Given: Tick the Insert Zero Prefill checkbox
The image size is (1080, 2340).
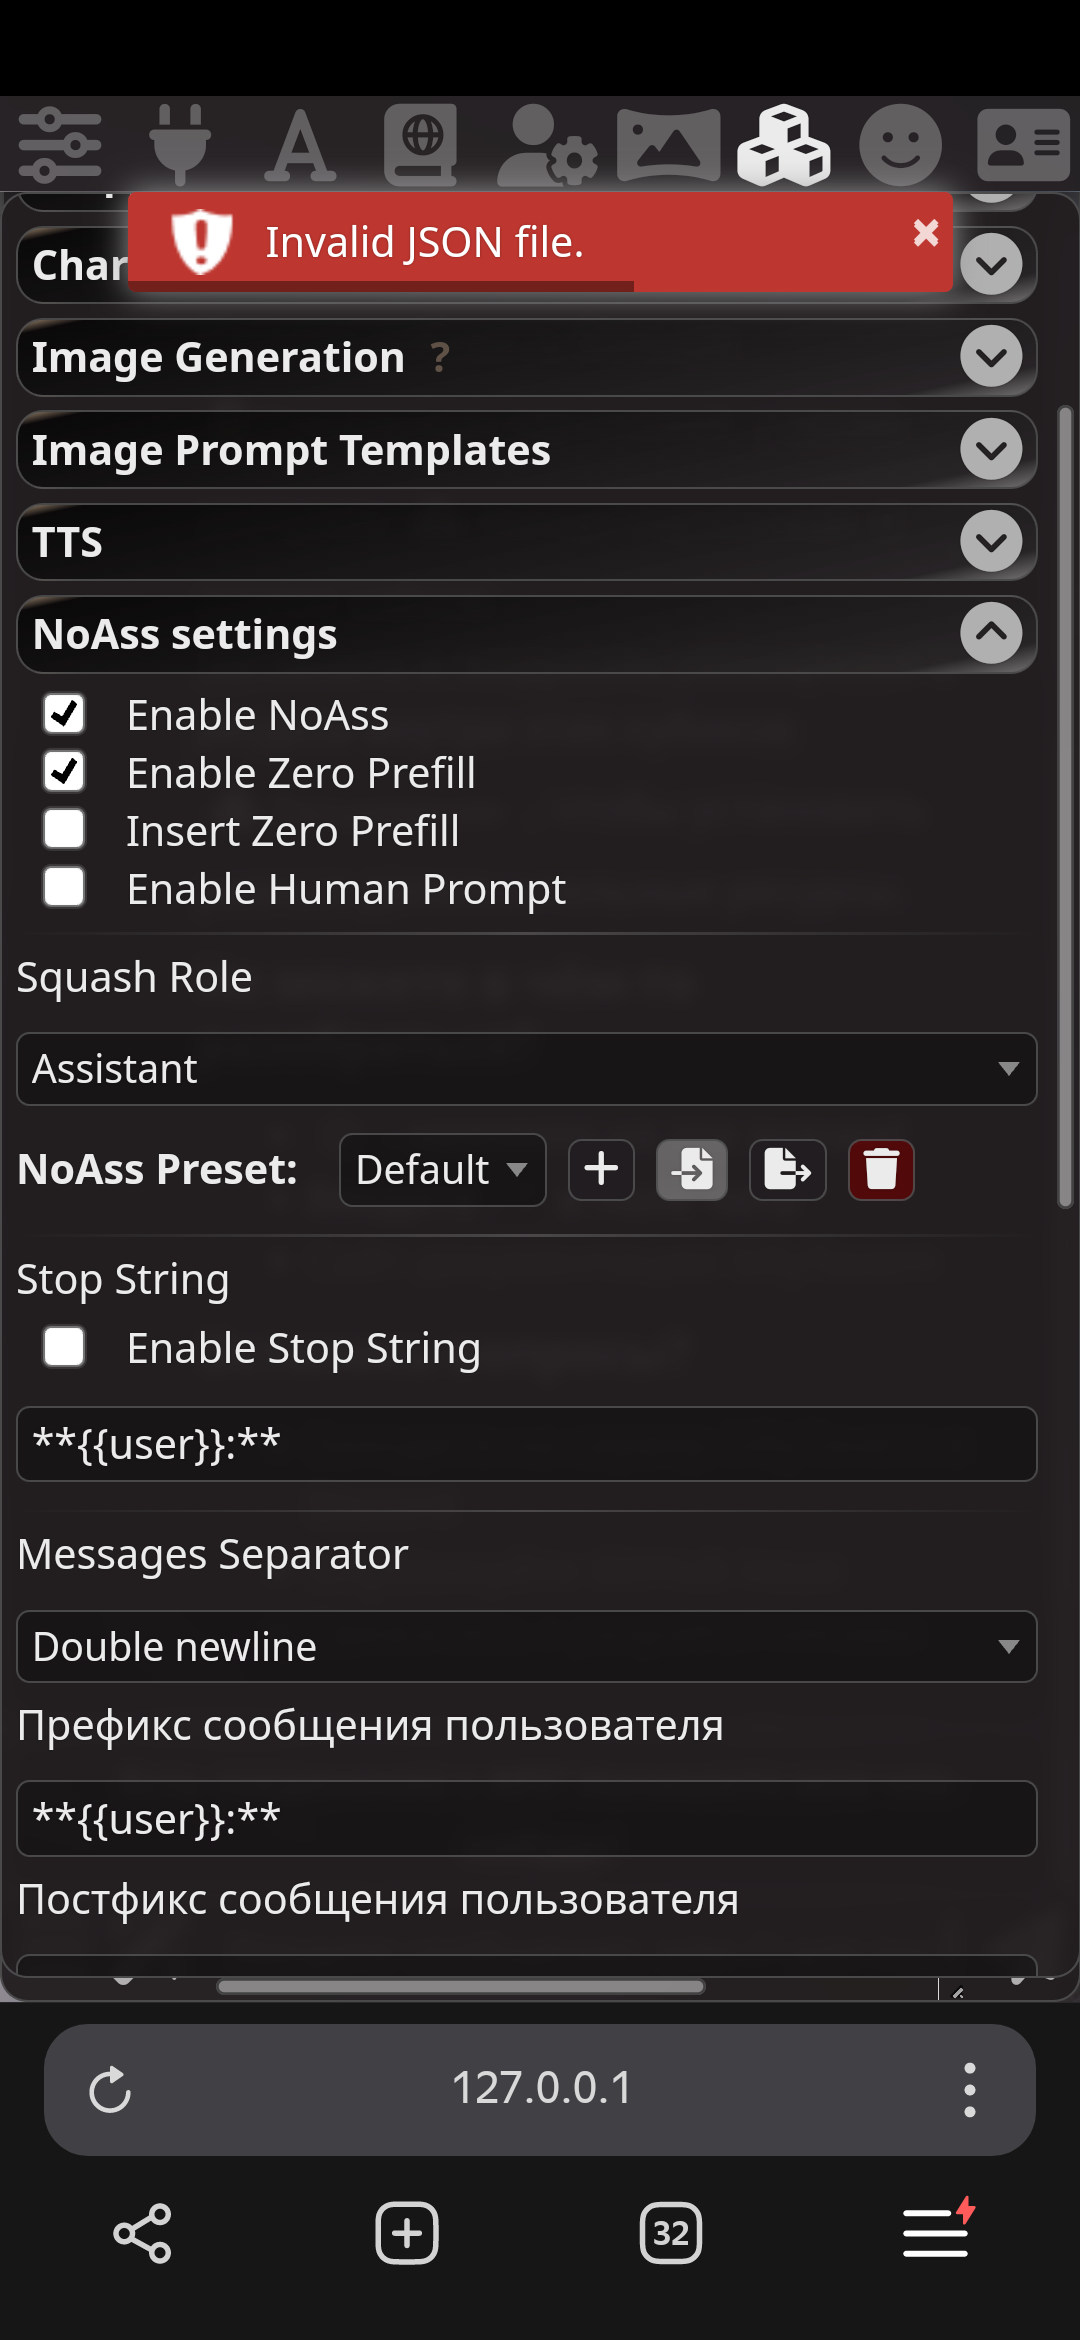Looking at the screenshot, I should pos(64,830).
